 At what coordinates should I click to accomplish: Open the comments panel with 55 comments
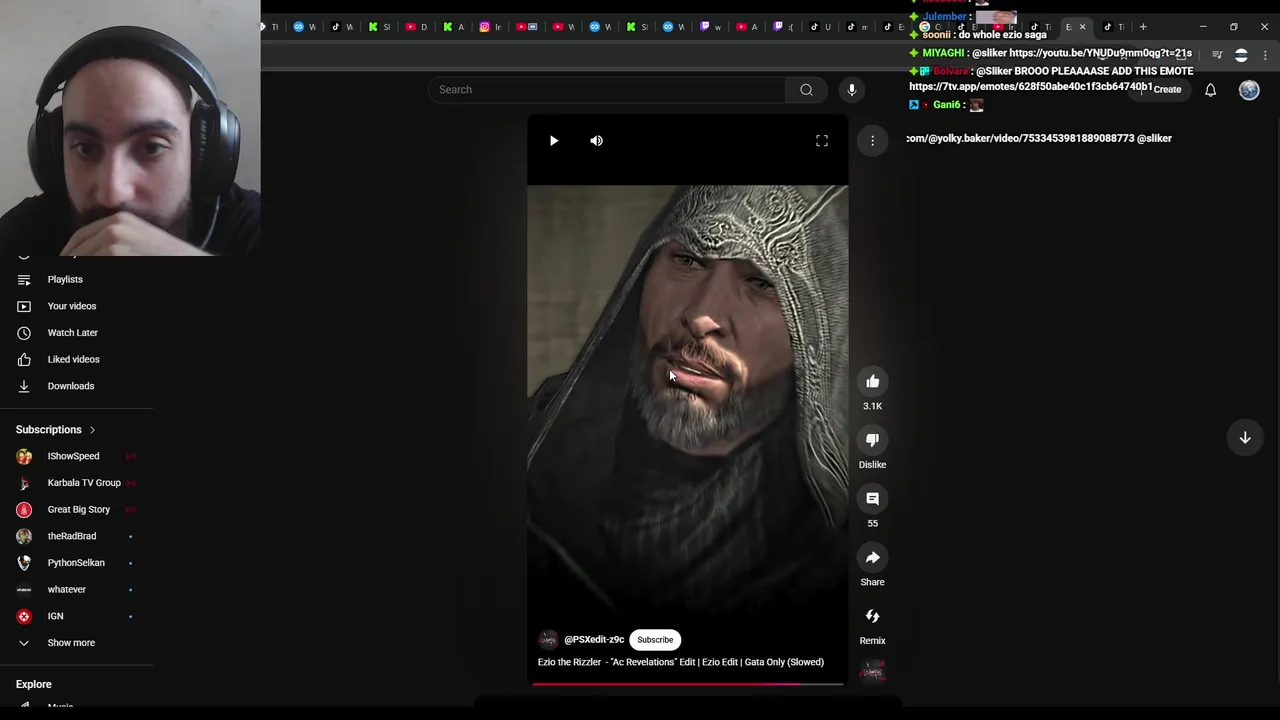point(872,499)
